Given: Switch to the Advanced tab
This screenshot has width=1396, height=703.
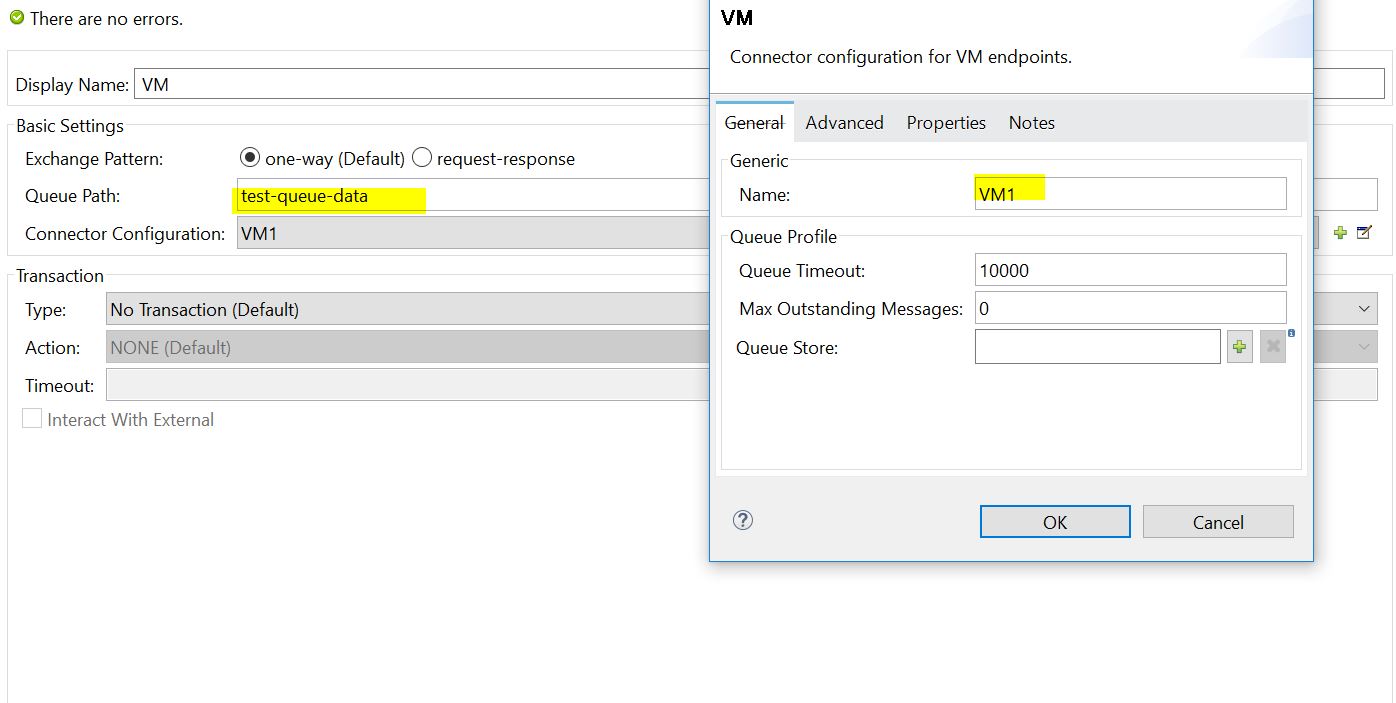Looking at the screenshot, I should coord(844,123).
